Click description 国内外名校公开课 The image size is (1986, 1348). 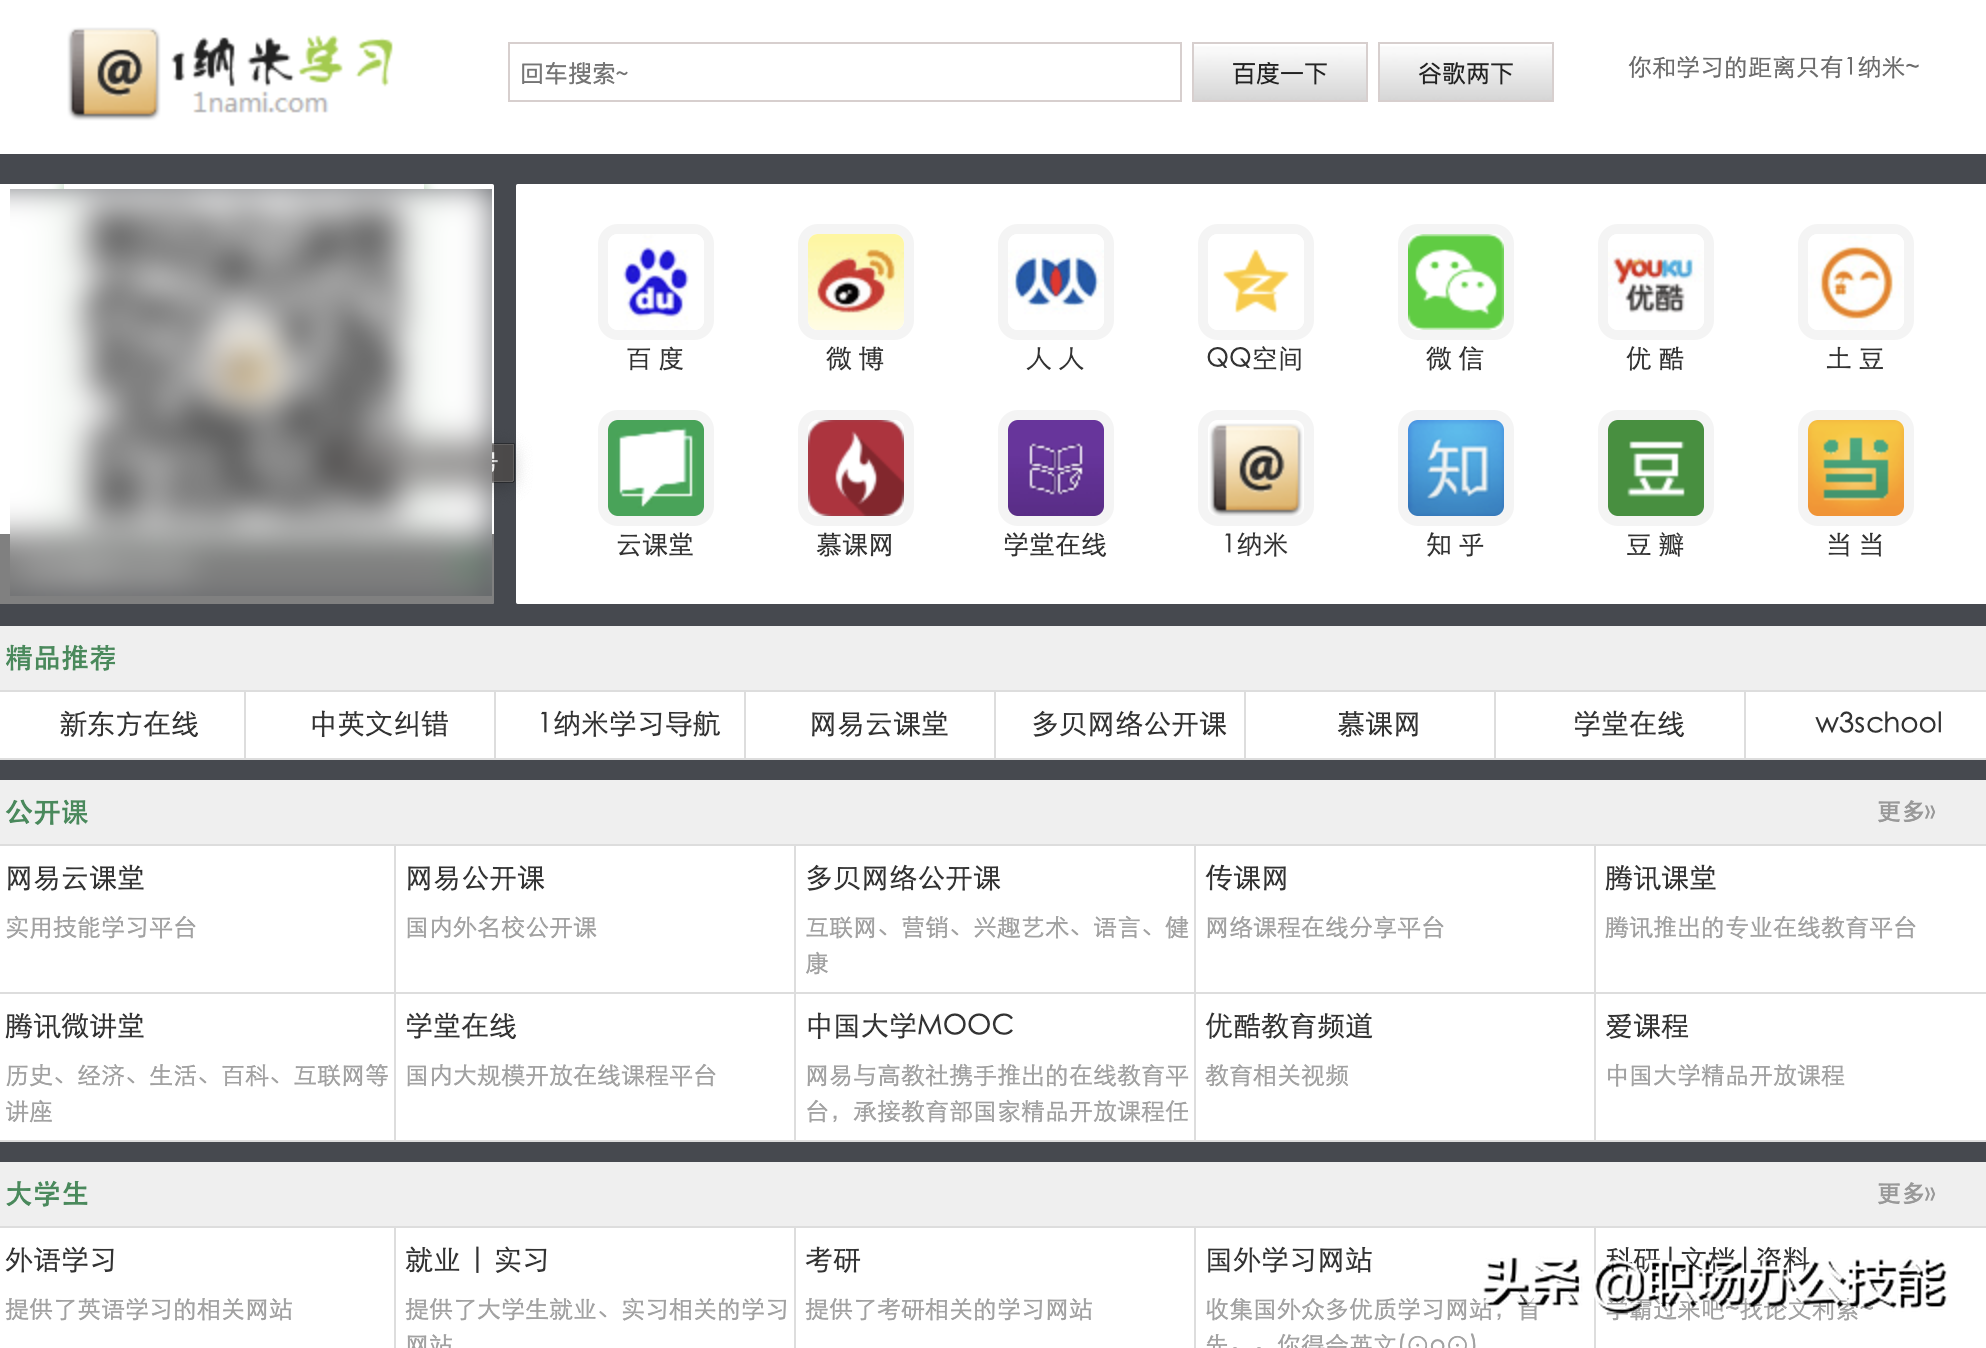(x=501, y=928)
